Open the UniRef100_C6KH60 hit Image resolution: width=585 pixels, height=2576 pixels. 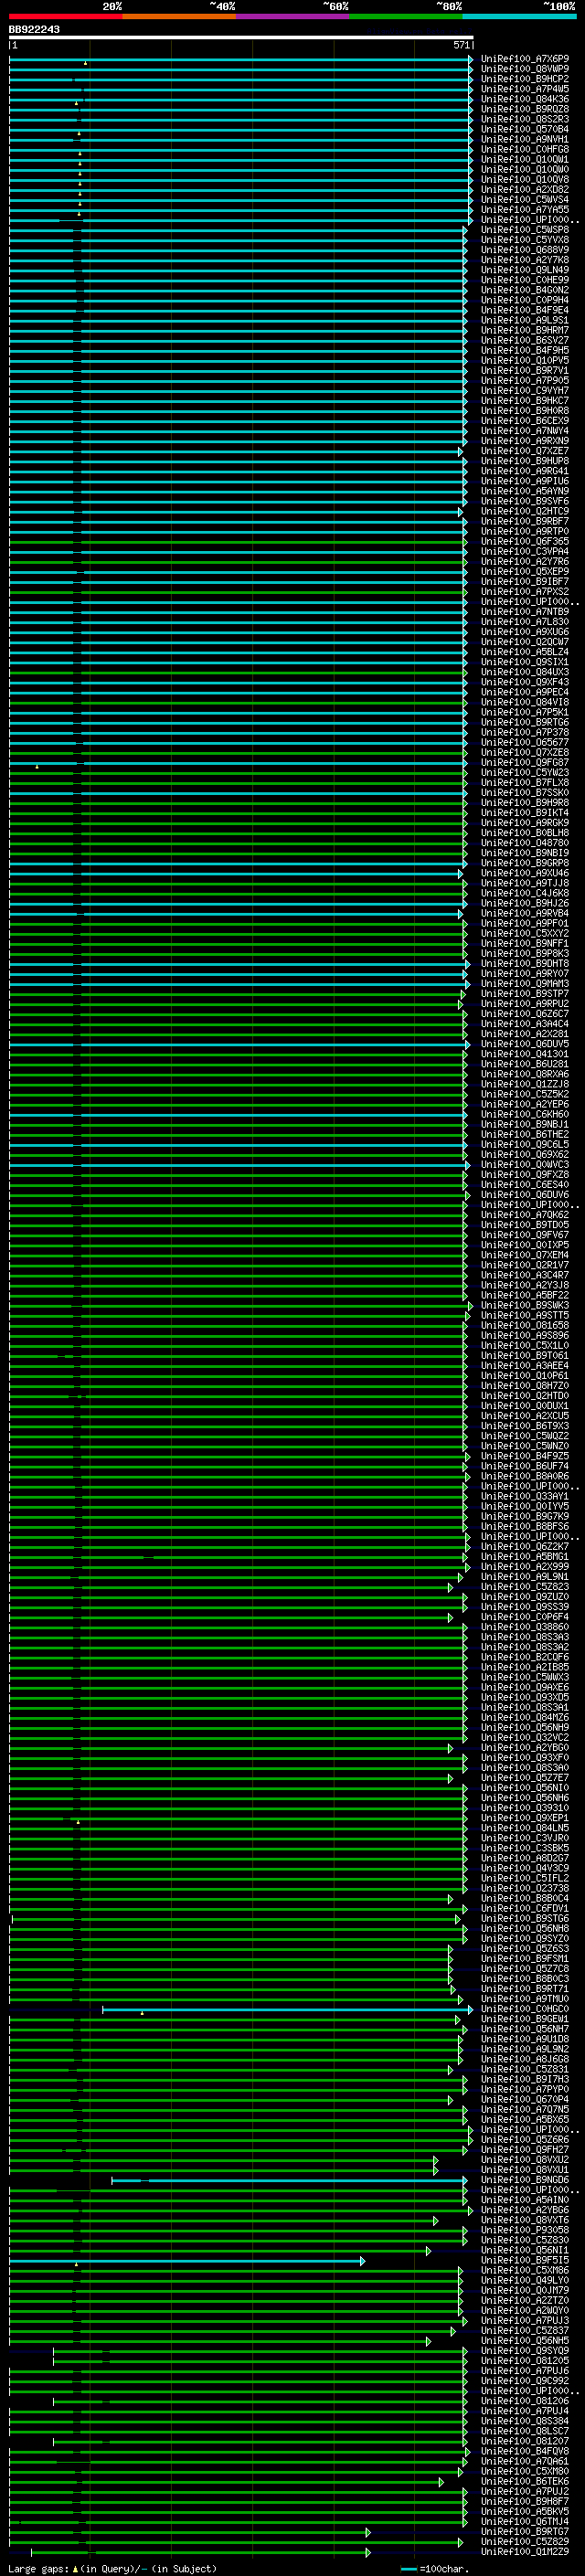coord(524,1115)
